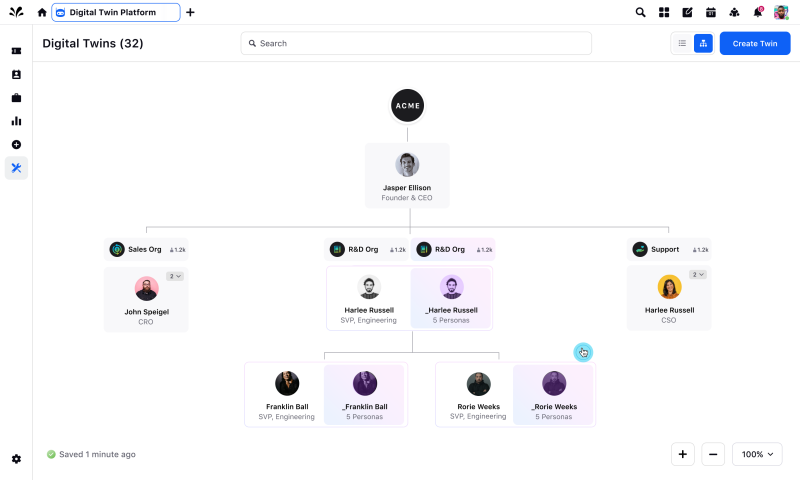Open the ticket icon in sidebar

pyautogui.click(x=16, y=51)
